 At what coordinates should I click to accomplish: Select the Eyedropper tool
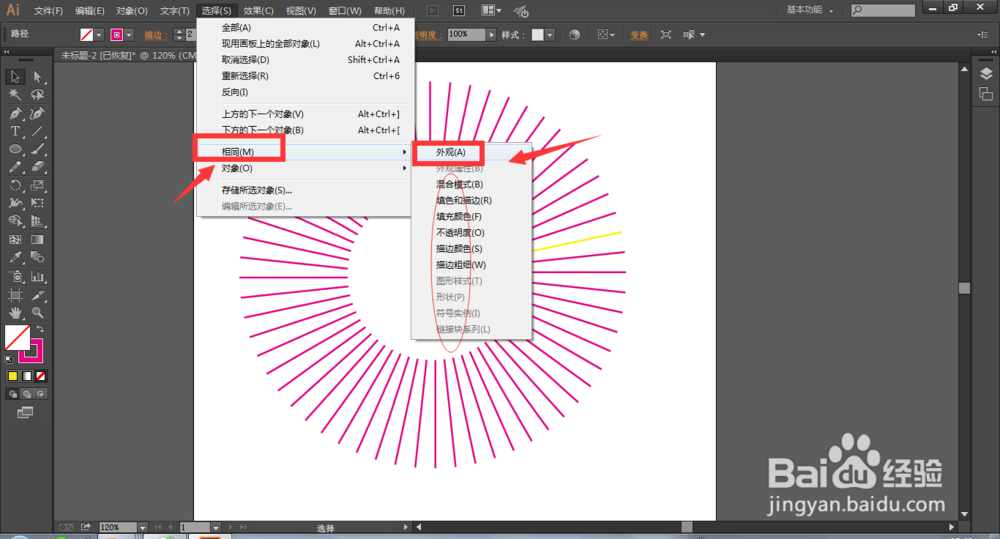pyautogui.click(x=15, y=258)
